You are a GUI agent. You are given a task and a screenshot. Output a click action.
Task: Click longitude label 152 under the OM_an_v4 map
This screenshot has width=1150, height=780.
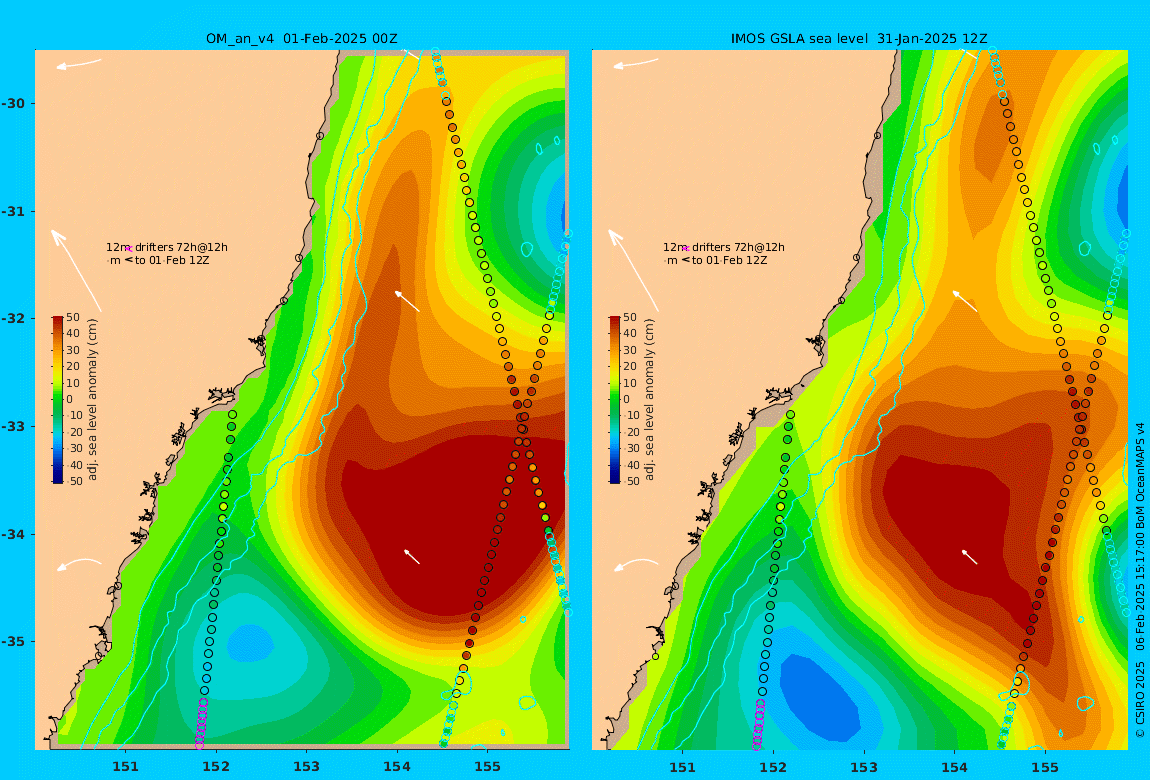click(216, 767)
